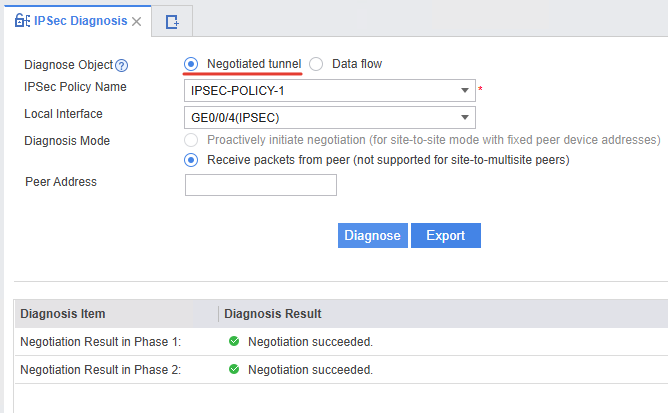Image resolution: width=668 pixels, height=413 pixels.
Task: Click the Diagnosis Result column header
Action: coord(273,314)
